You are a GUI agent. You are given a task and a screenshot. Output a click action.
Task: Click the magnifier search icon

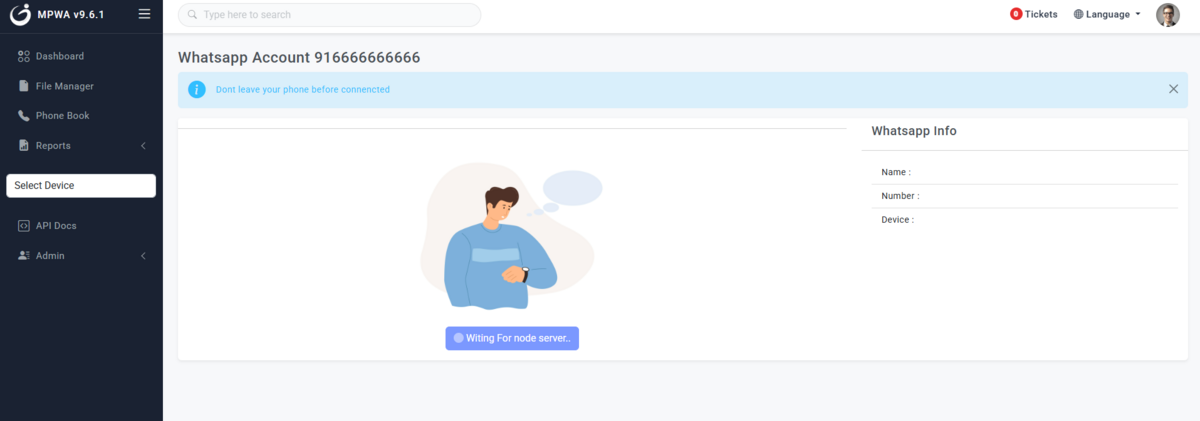(x=193, y=15)
